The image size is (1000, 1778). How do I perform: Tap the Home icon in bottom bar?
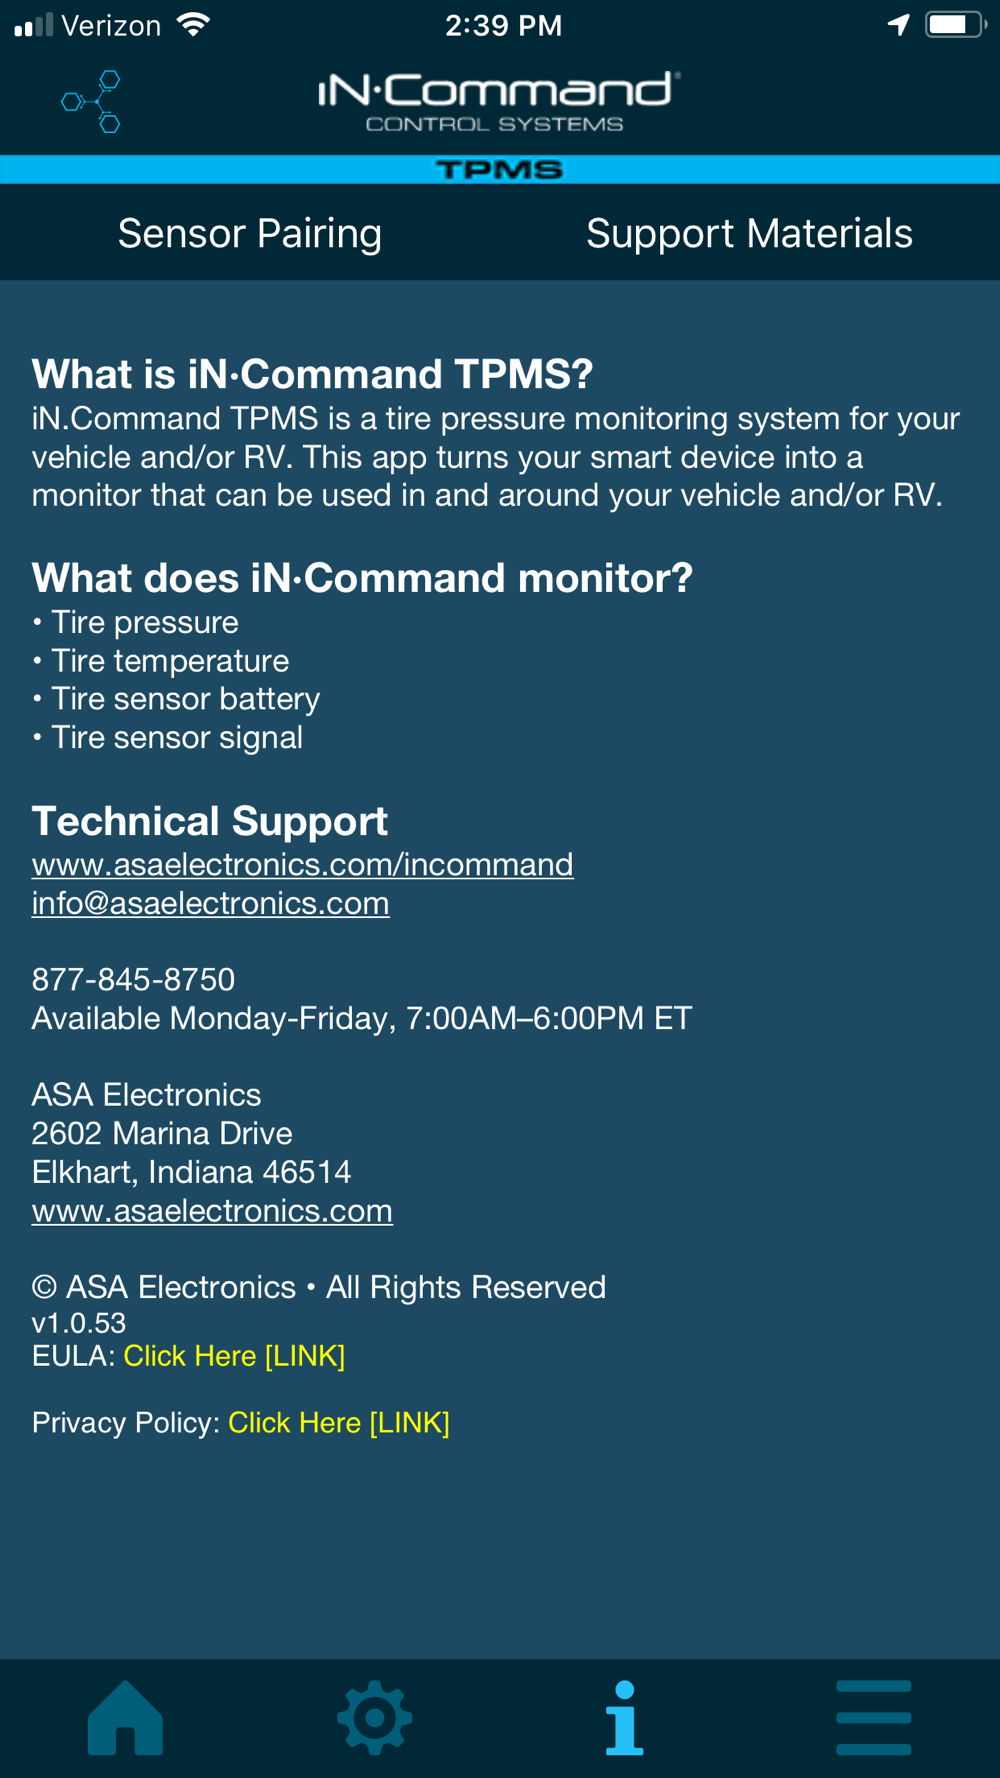click(125, 1718)
